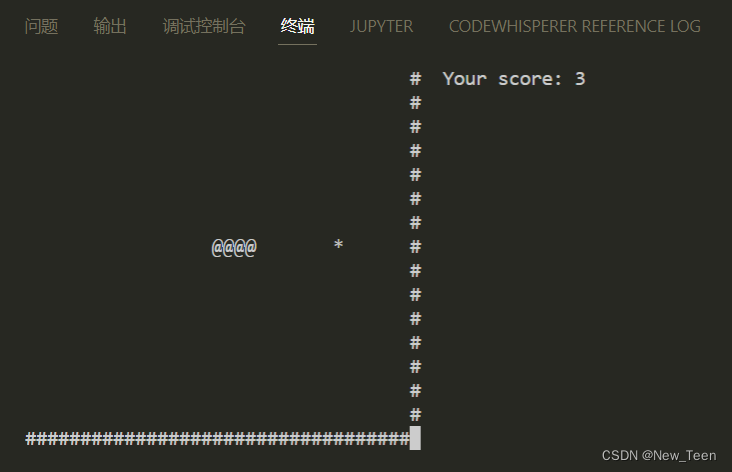732x472 pixels.
Task: Switch to the JUPYTER tab
Action: click(381, 26)
